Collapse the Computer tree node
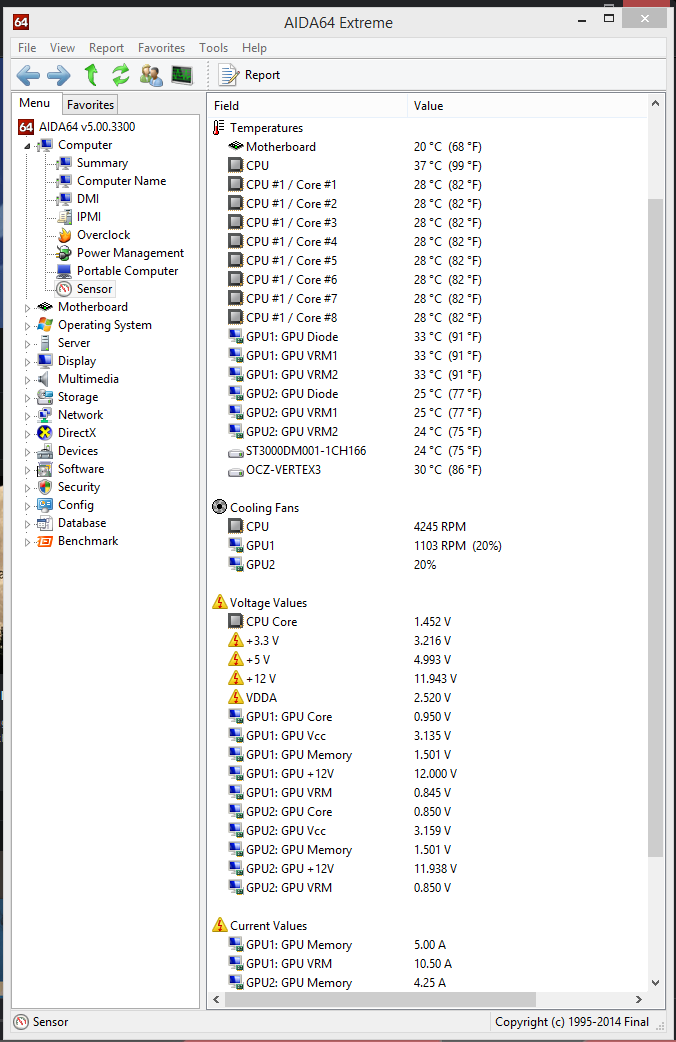The height and width of the screenshot is (1042, 676). [27, 146]
